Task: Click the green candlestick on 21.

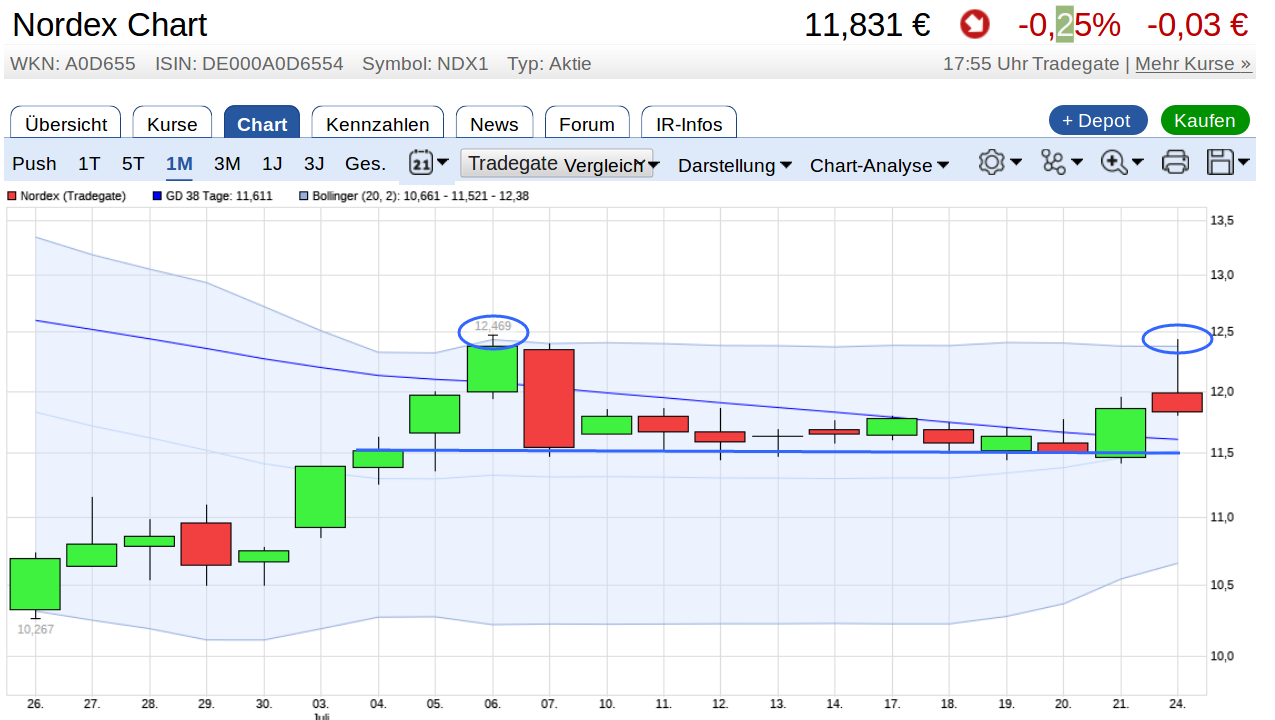Action: (1121, 432)
